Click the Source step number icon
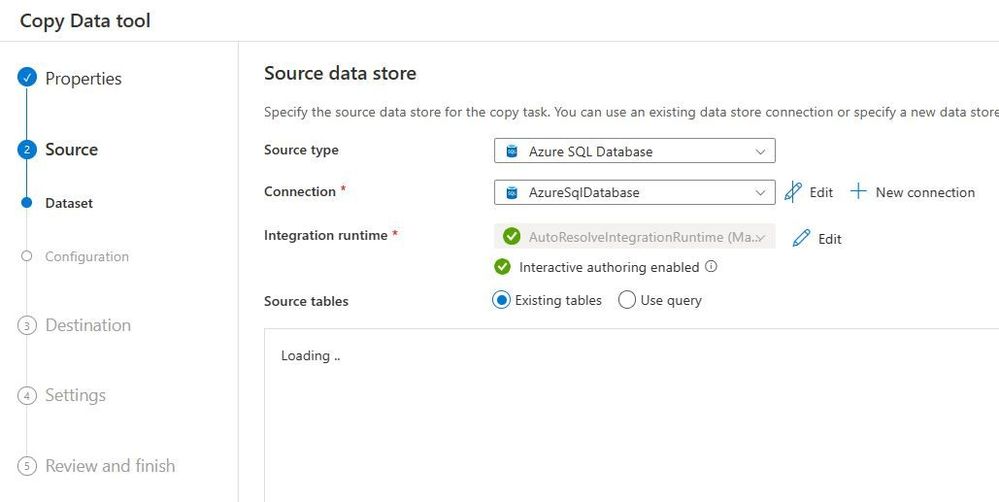The width and height of the screenshot is (999, 502). pyautogui.click(x=28, y=150)
